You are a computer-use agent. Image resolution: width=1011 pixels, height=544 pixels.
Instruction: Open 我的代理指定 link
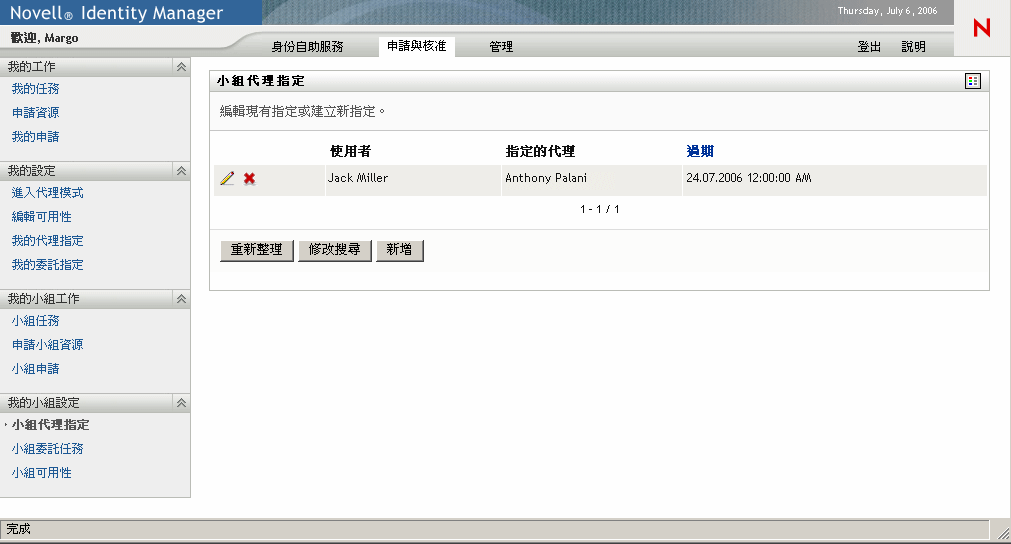[x=48, y=241]
